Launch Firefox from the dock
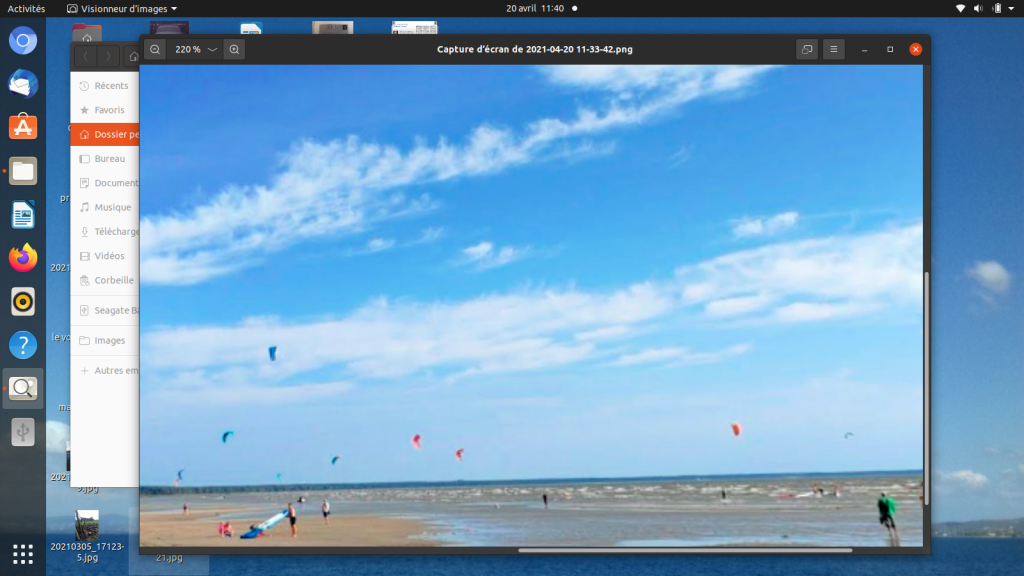Screen dimensions: 1024x576 (x=23, y=258)
